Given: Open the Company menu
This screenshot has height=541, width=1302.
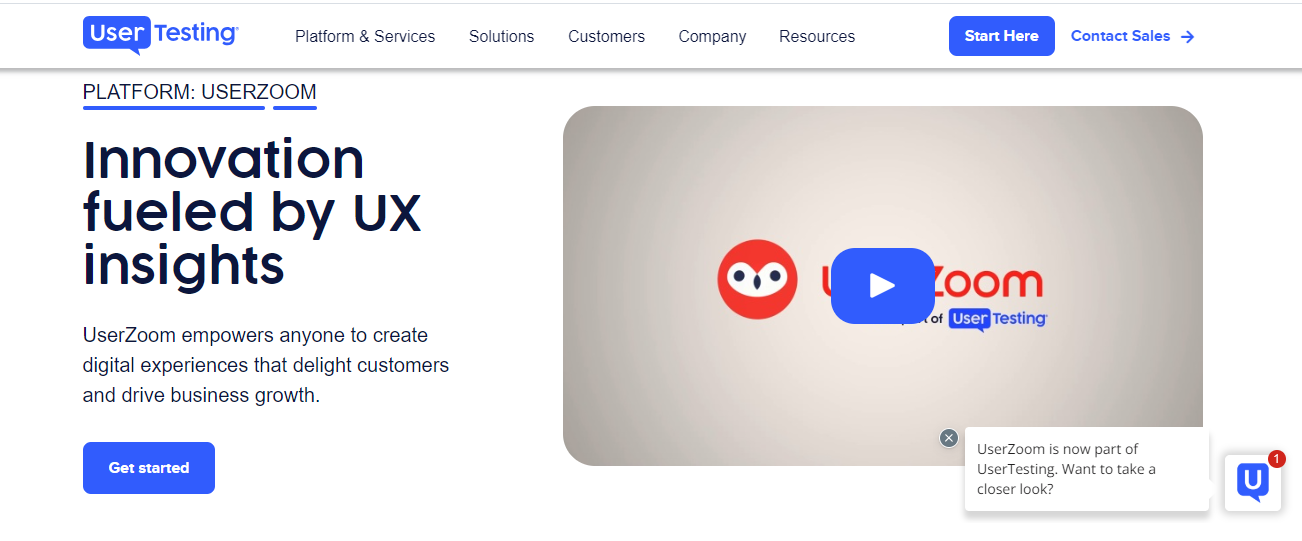Looking at the screenshot, I should (712, 36).
